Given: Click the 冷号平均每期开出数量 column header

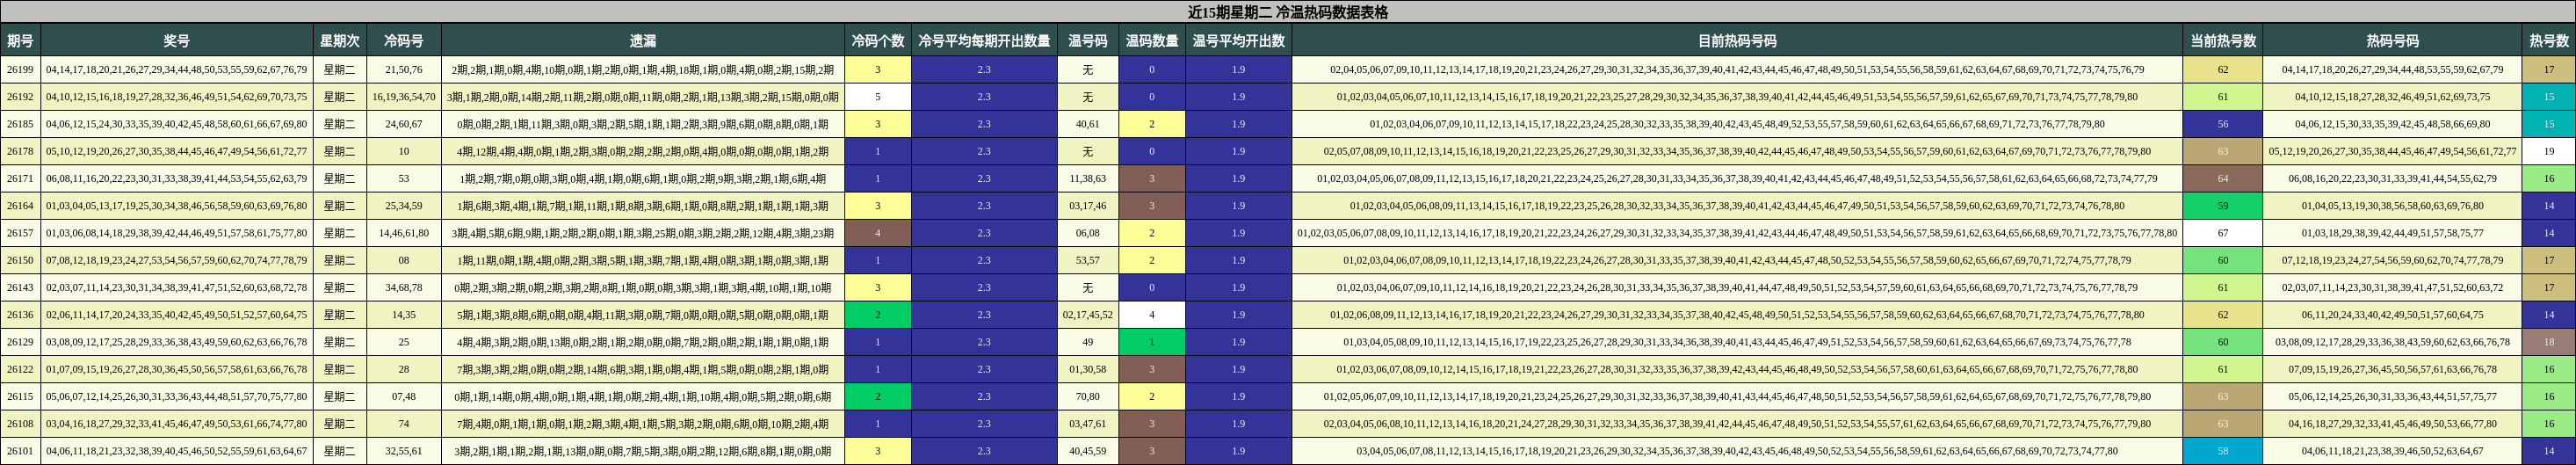Looking at the screenshot, I should [984, 41].
